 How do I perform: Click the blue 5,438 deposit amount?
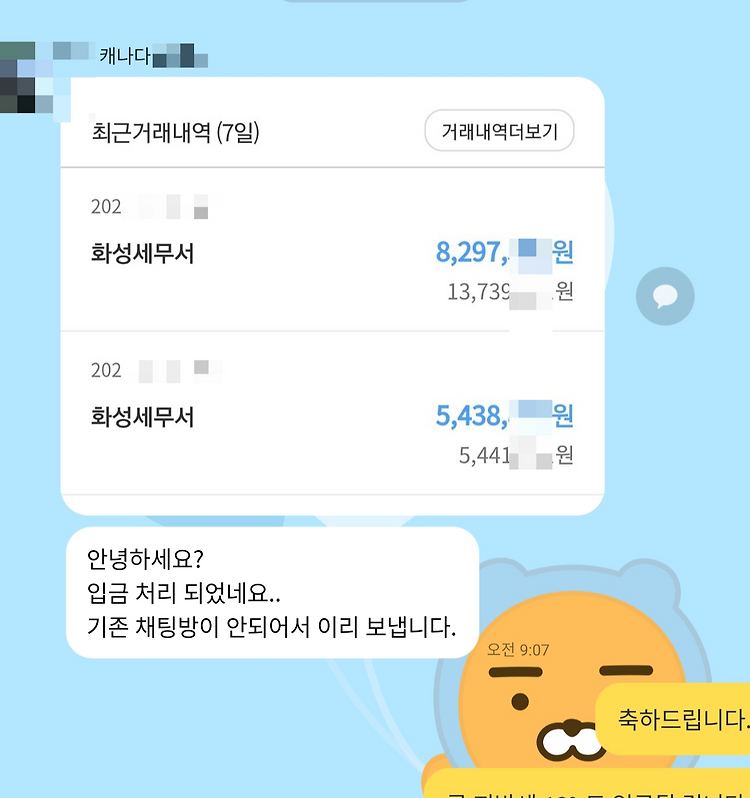click(x=504, y=415)
